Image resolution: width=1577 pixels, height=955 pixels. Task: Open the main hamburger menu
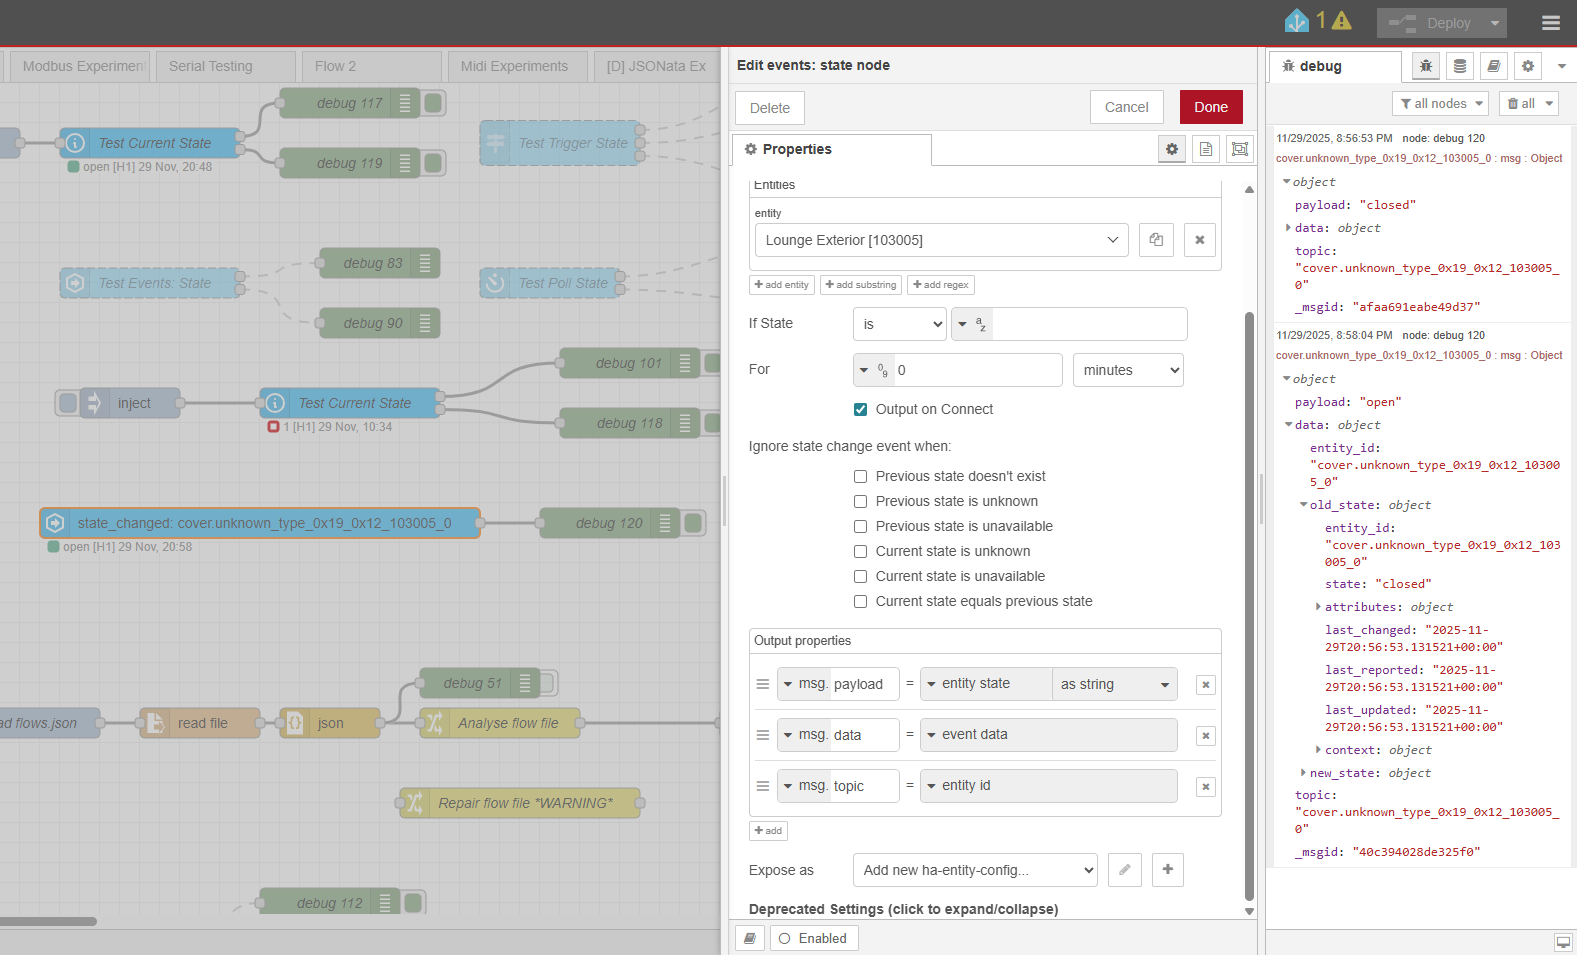(x=1551, y=23)
